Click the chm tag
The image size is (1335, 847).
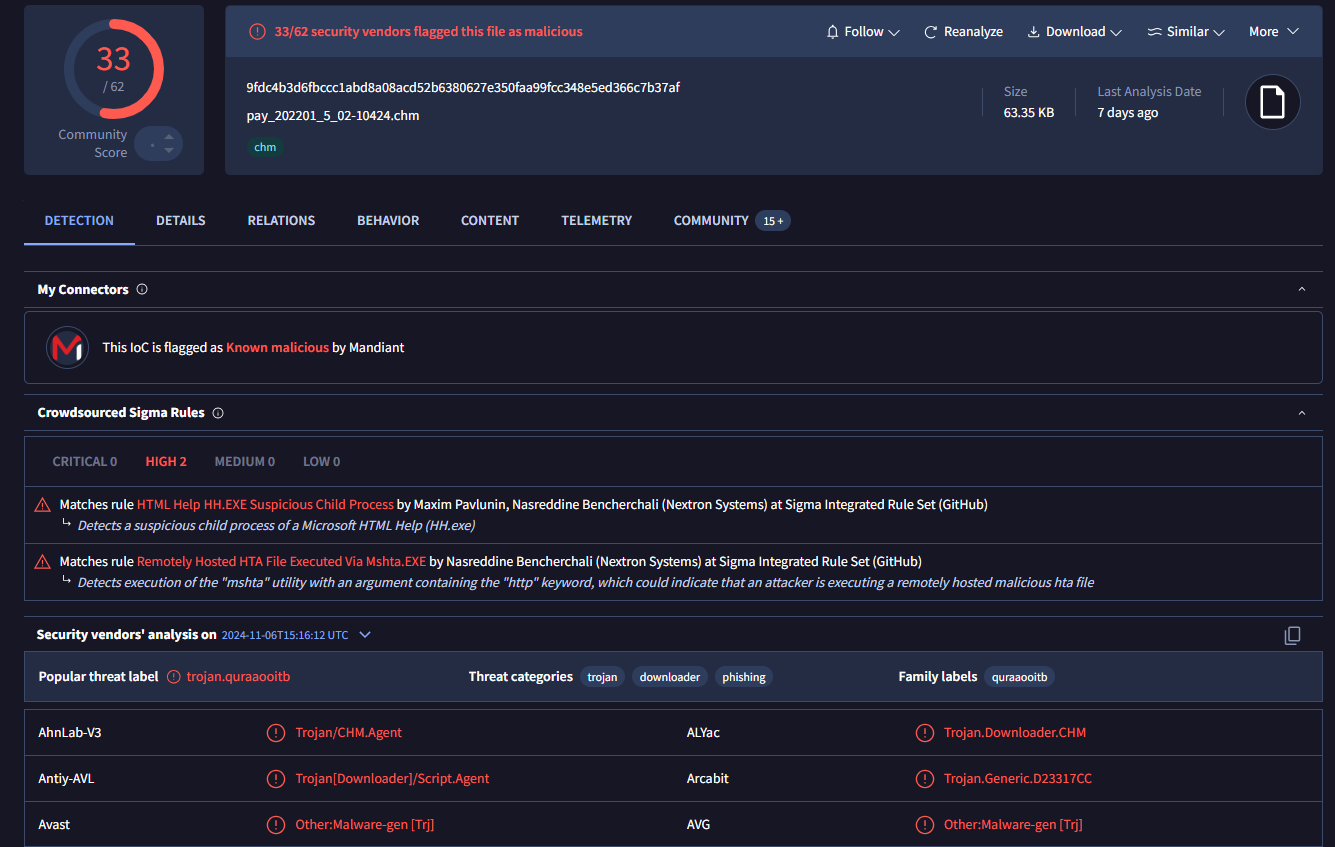(265, 147)
